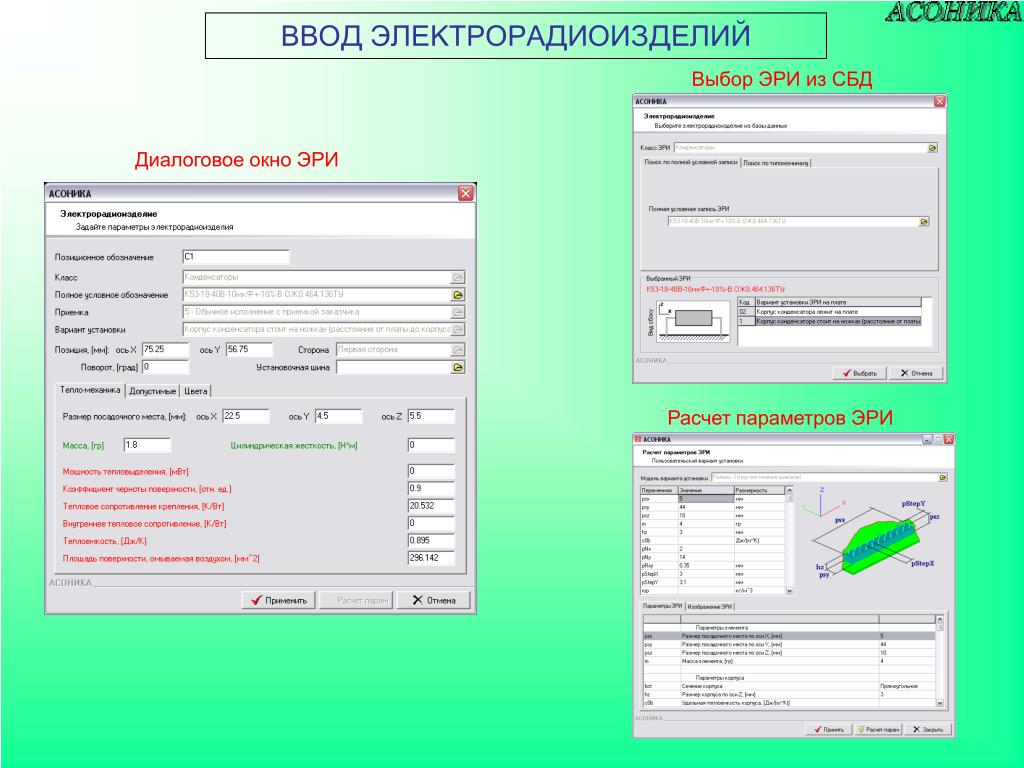Click Площадь поверхности field 296.142
Image resolution: width=1024 pixels, height=768 pixels.
[431, 558]
